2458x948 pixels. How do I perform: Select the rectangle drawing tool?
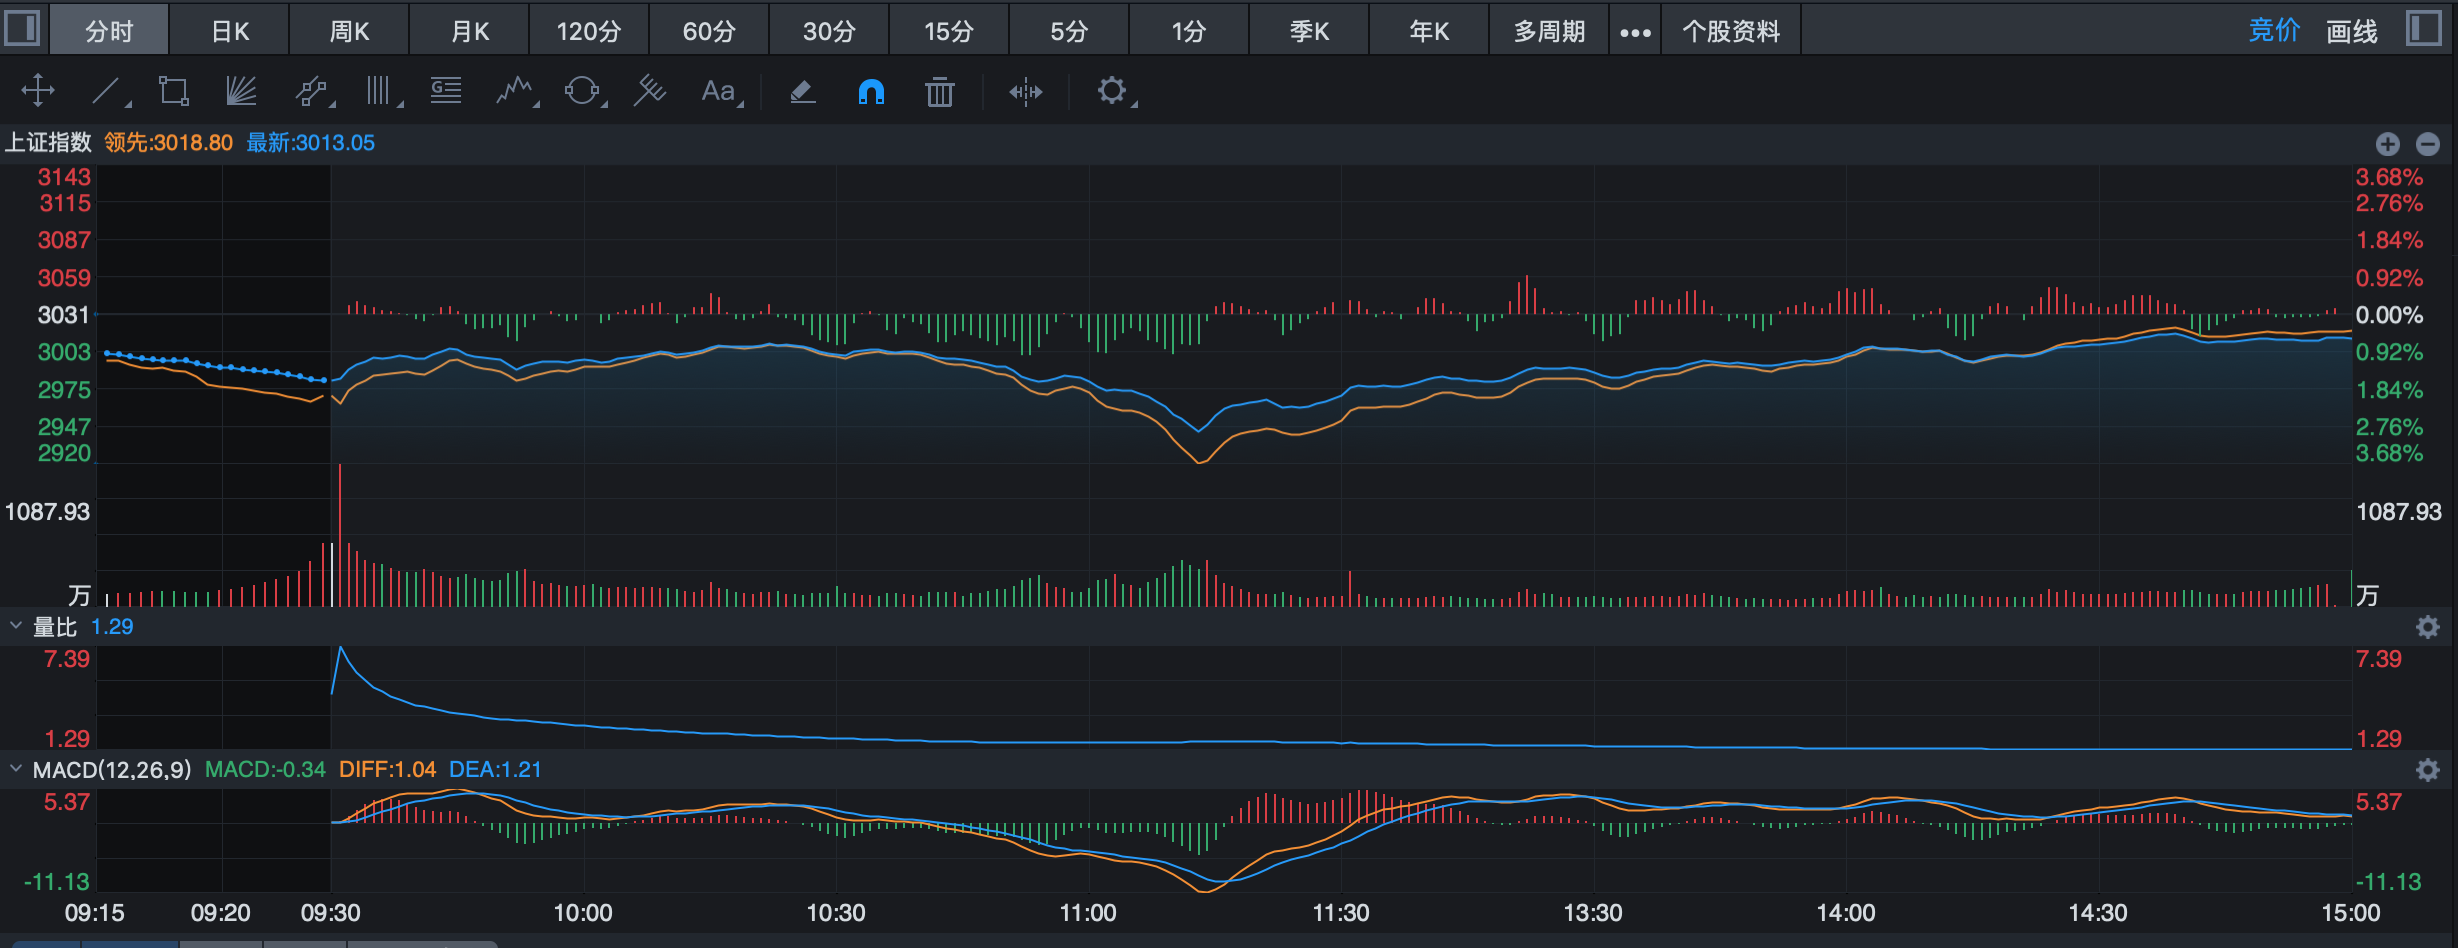click(174, 91)
